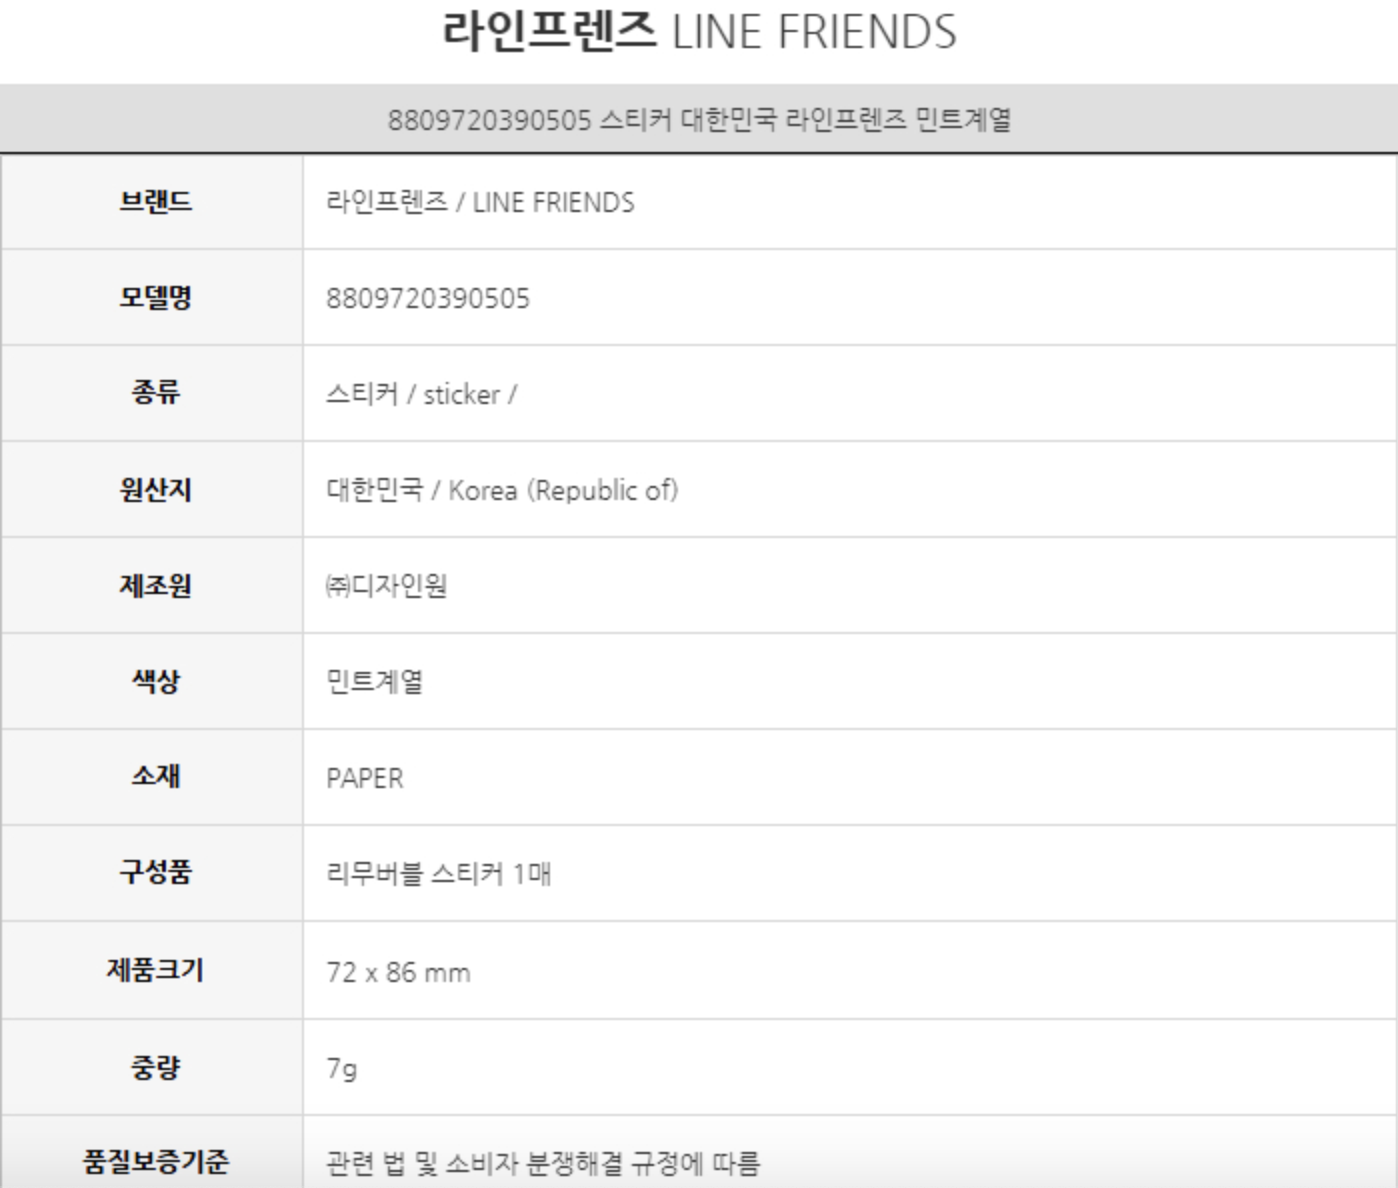1398x1188 pixels.
Task: Click the LINE FRIENDS page title heading
Action: [x=699, y=32]
